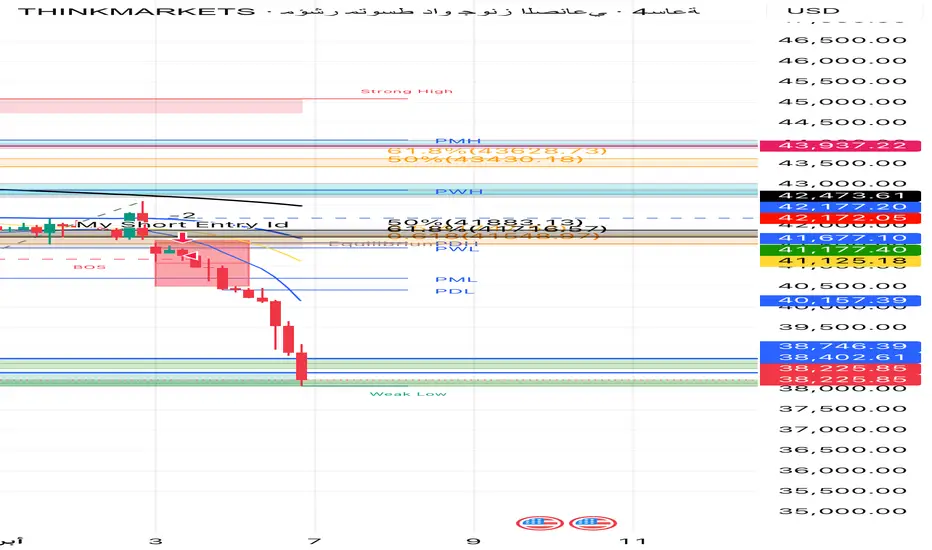Click the 50%(43430.18) Fibonacci label
The image size is (932, 550).
click(485, 159)
